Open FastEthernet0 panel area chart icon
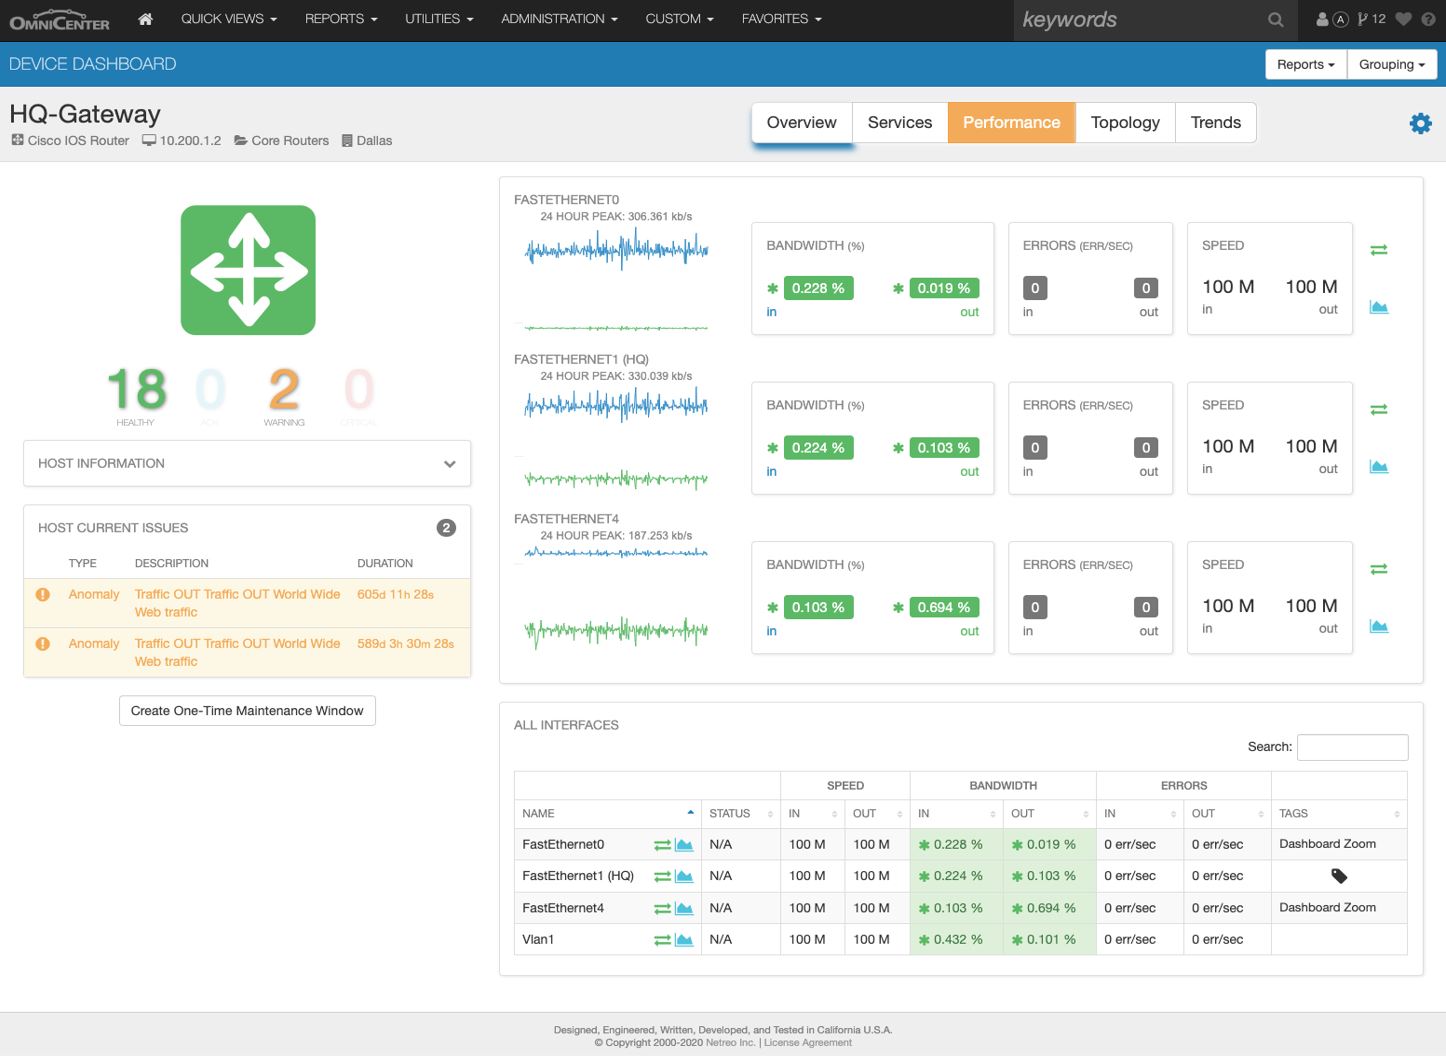Image resolution: width=1446 pixels, height=1056 pixels. point(1378,307)
